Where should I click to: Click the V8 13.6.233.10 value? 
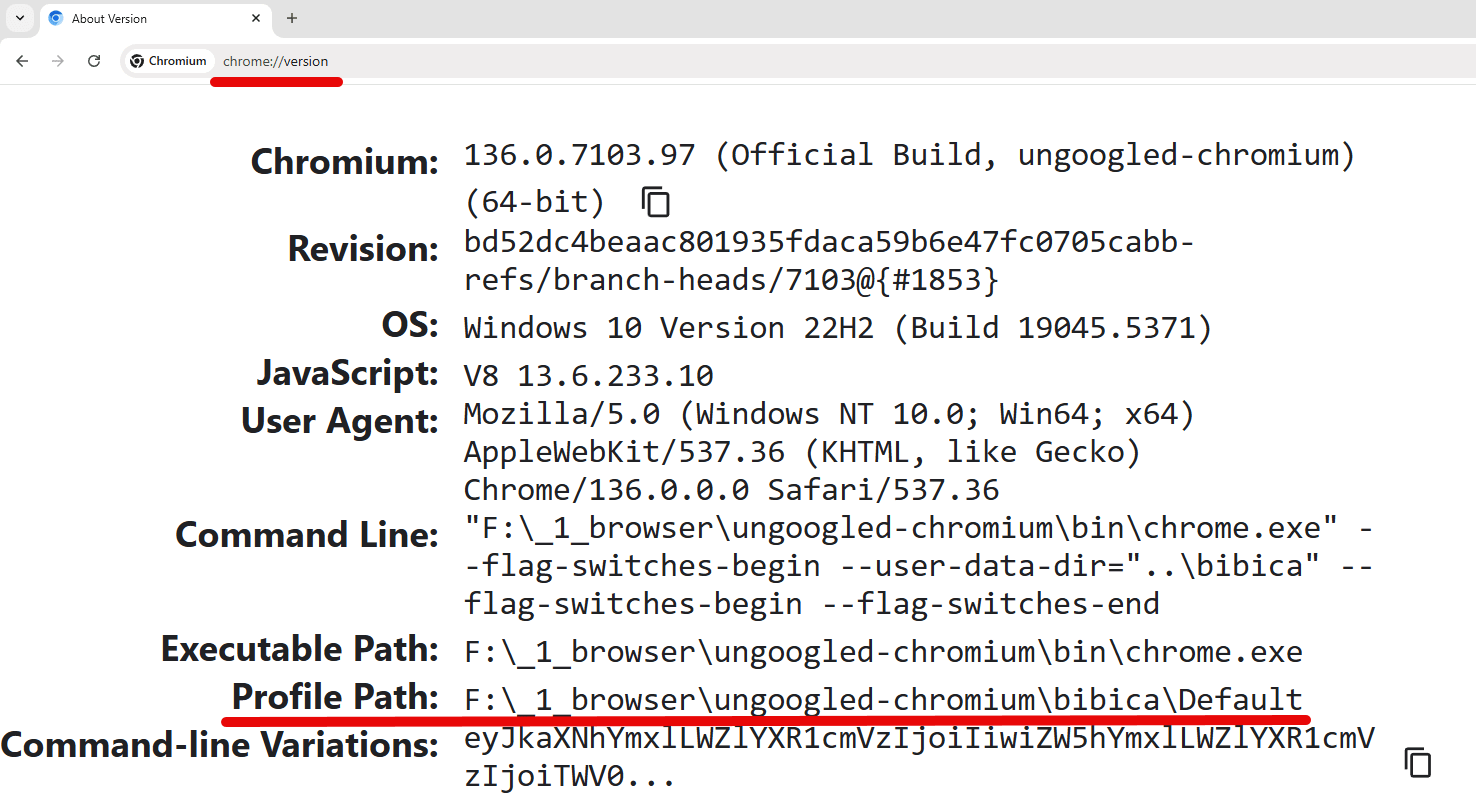point(589,376)
